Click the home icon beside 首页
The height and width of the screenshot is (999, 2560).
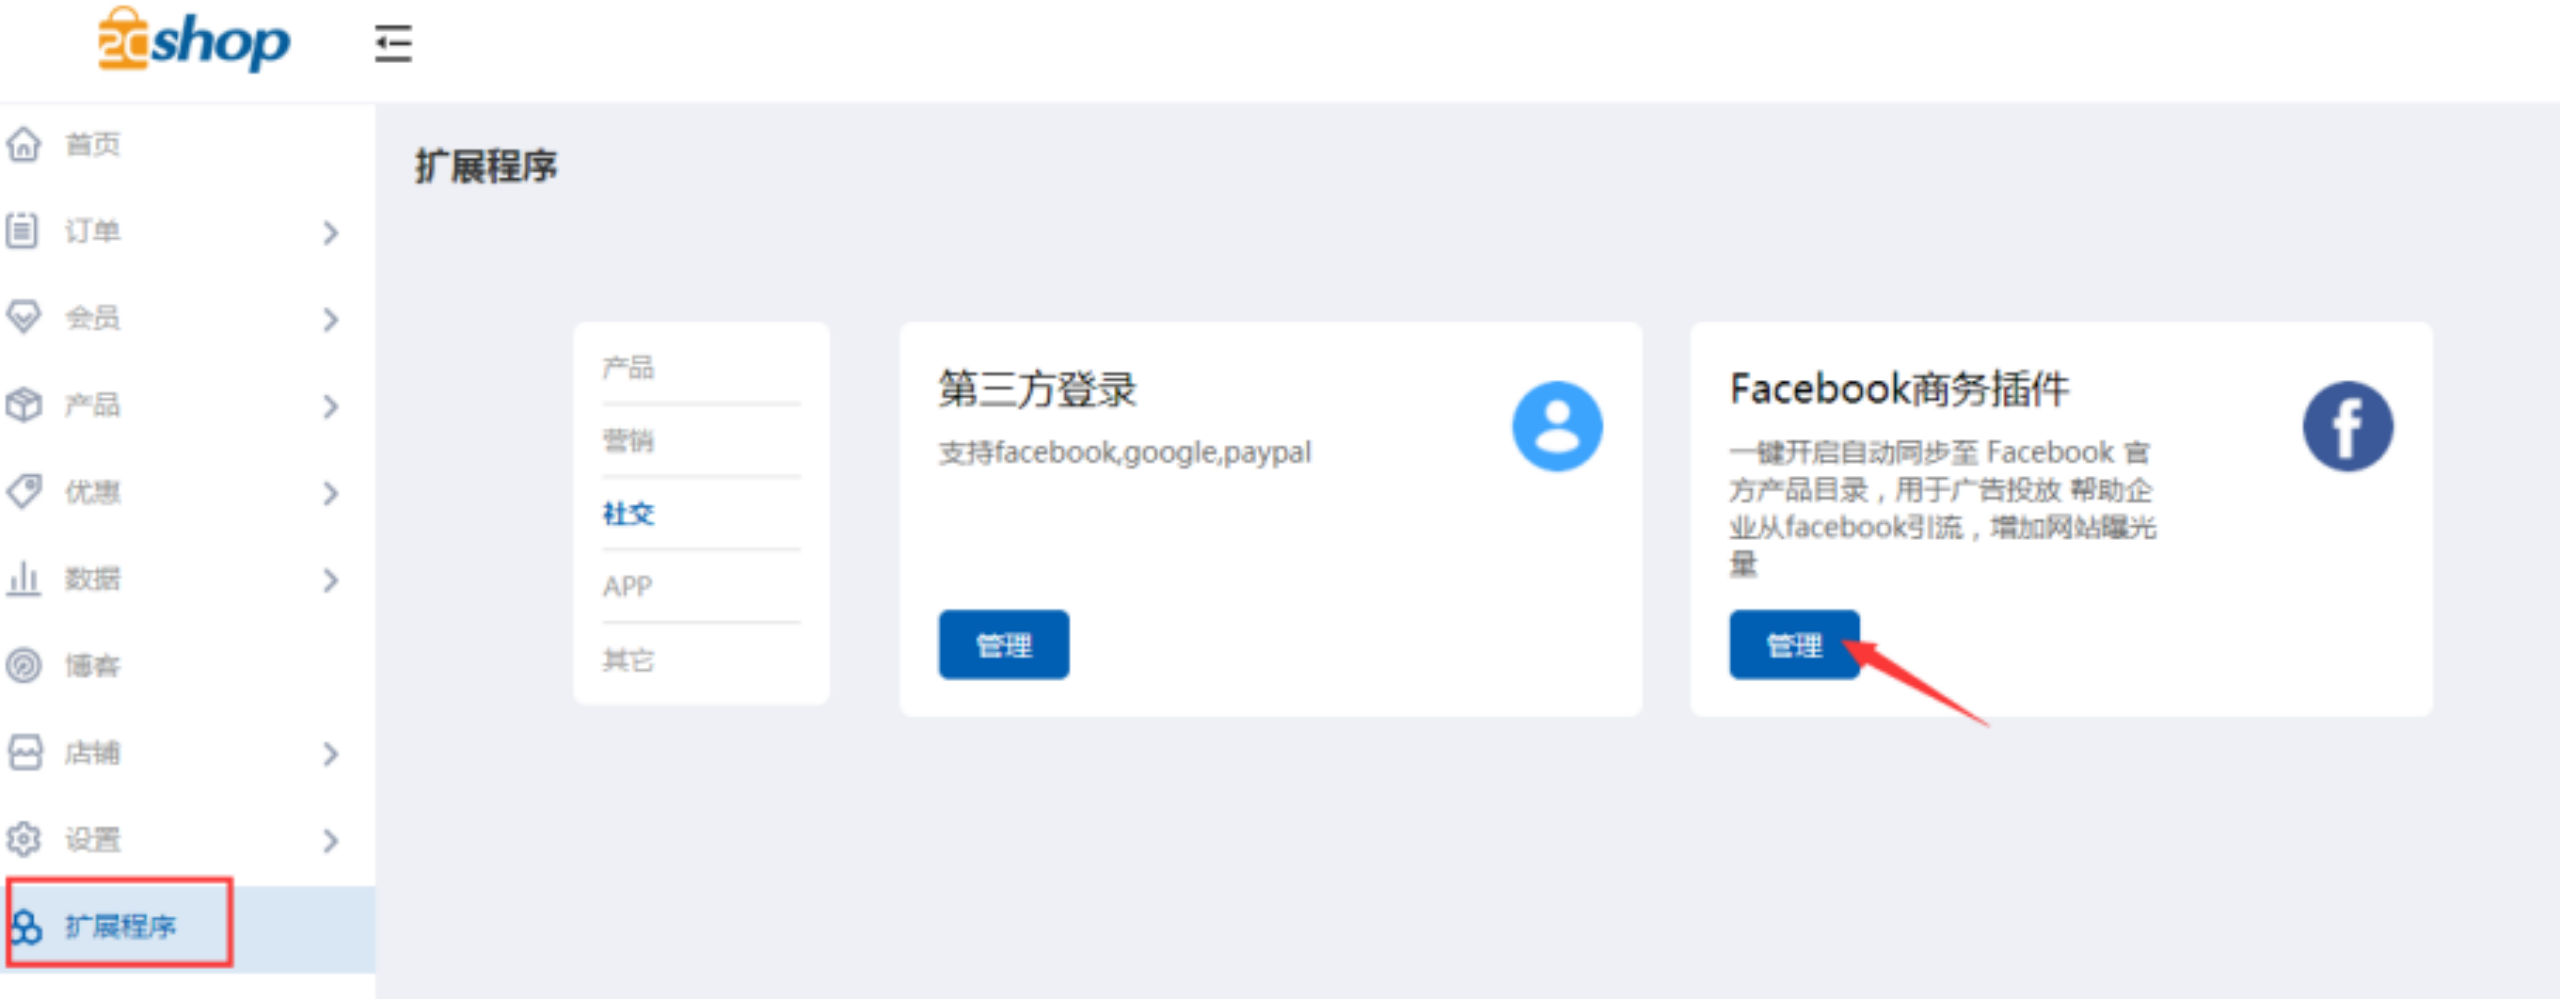click(x=24, y=145)
